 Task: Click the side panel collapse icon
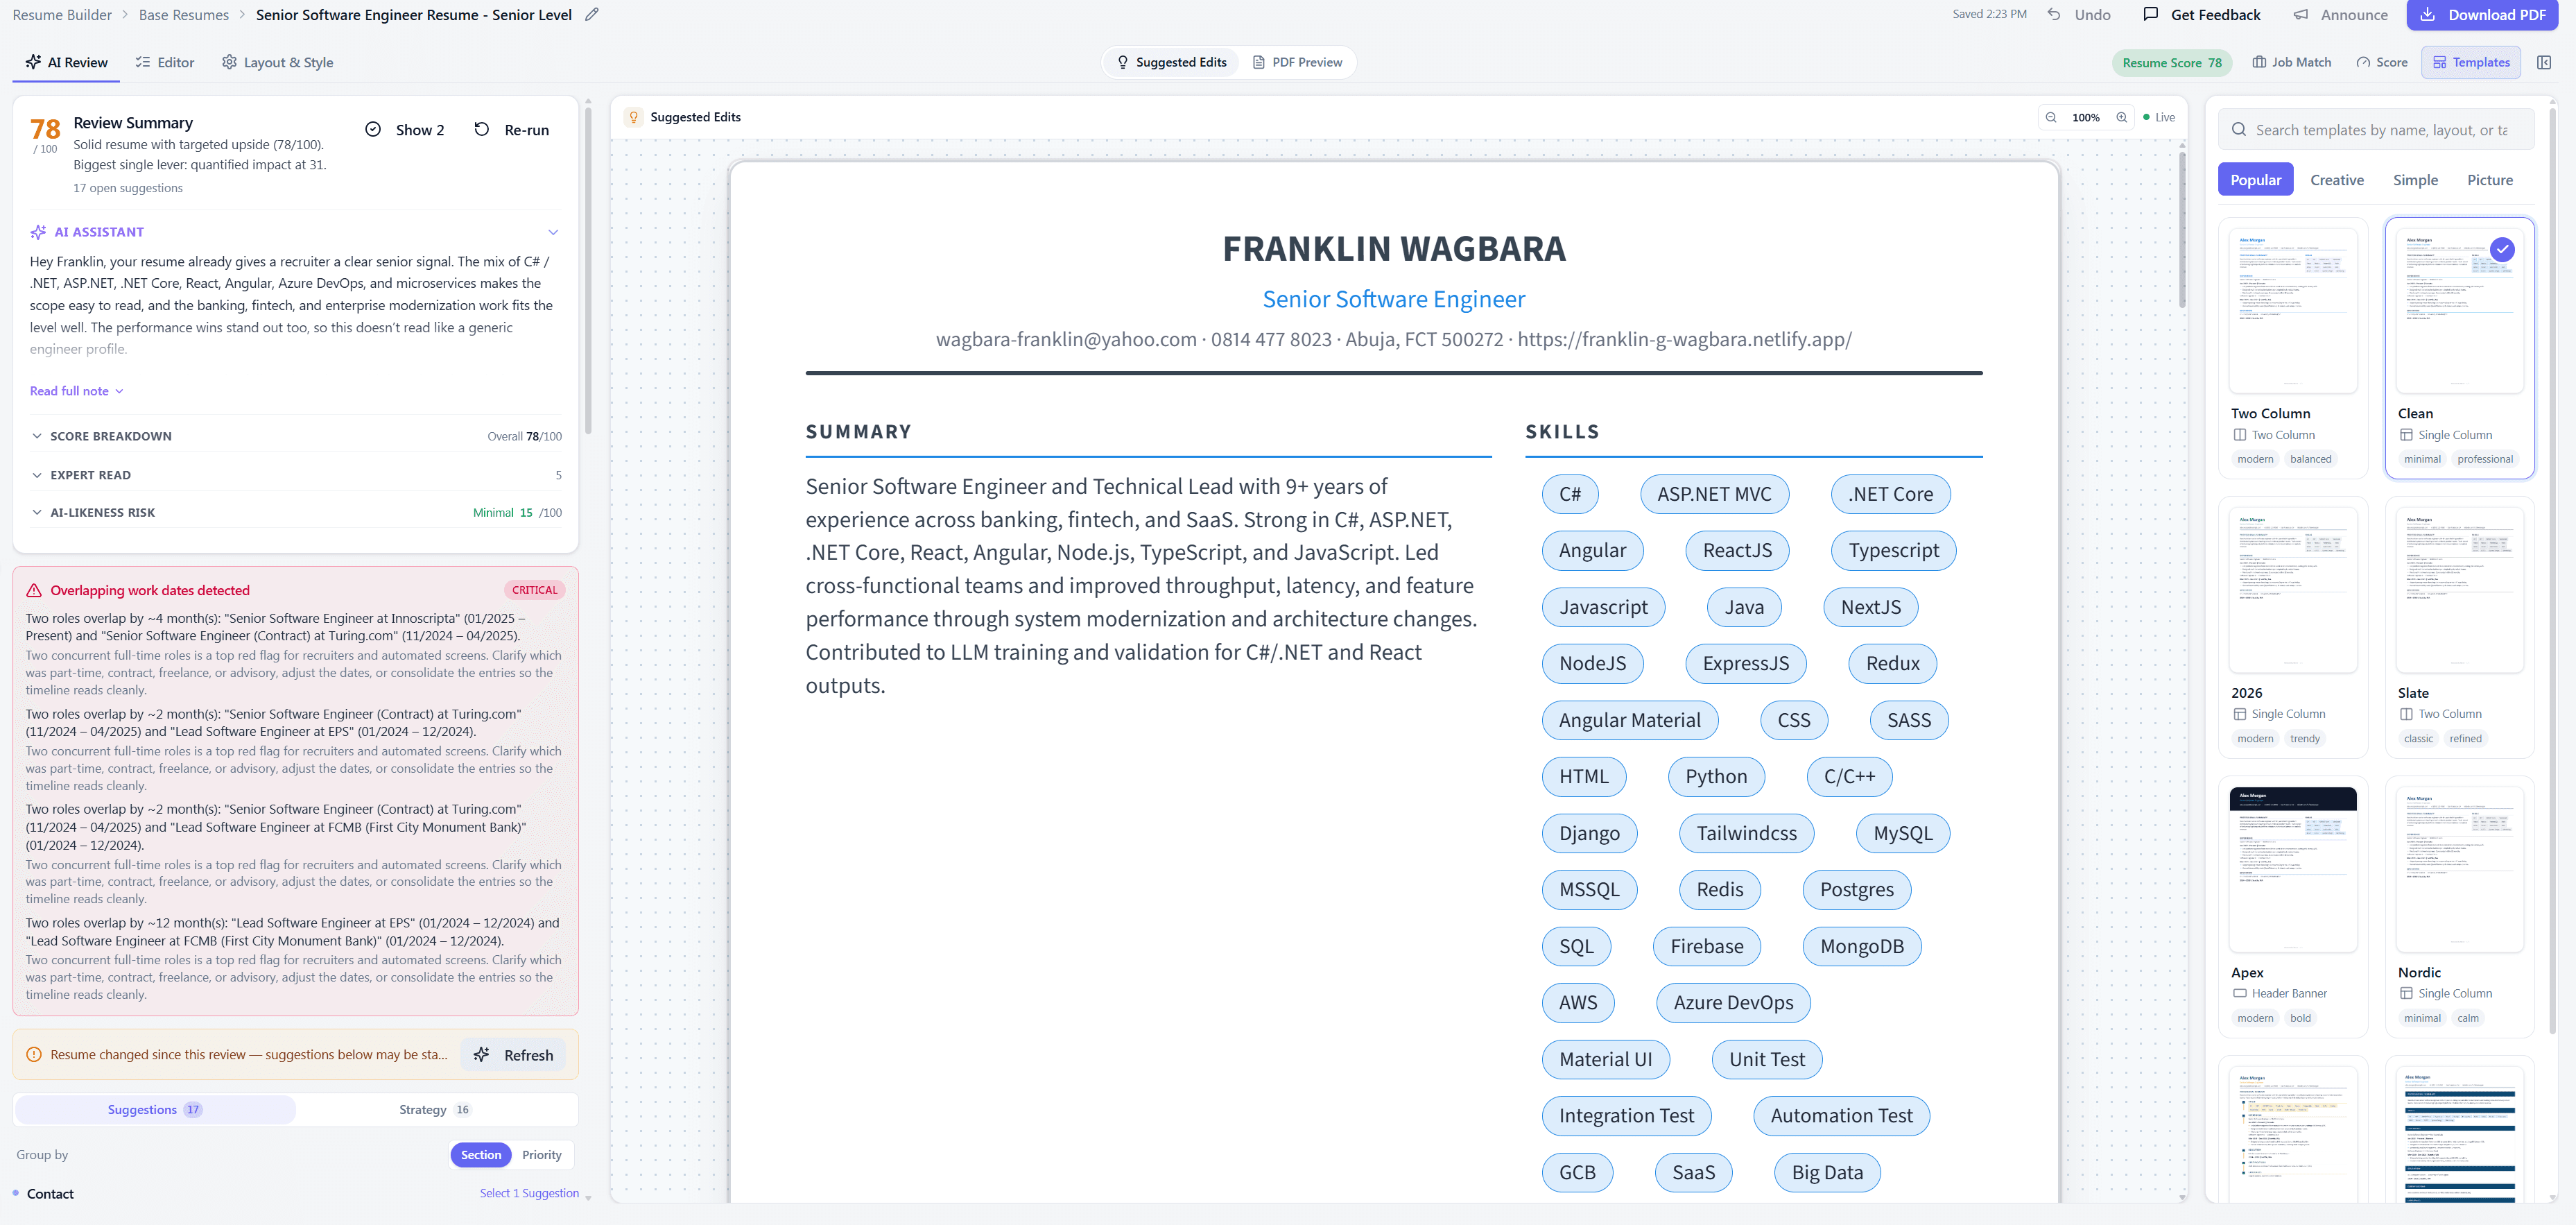point(2544,62)
